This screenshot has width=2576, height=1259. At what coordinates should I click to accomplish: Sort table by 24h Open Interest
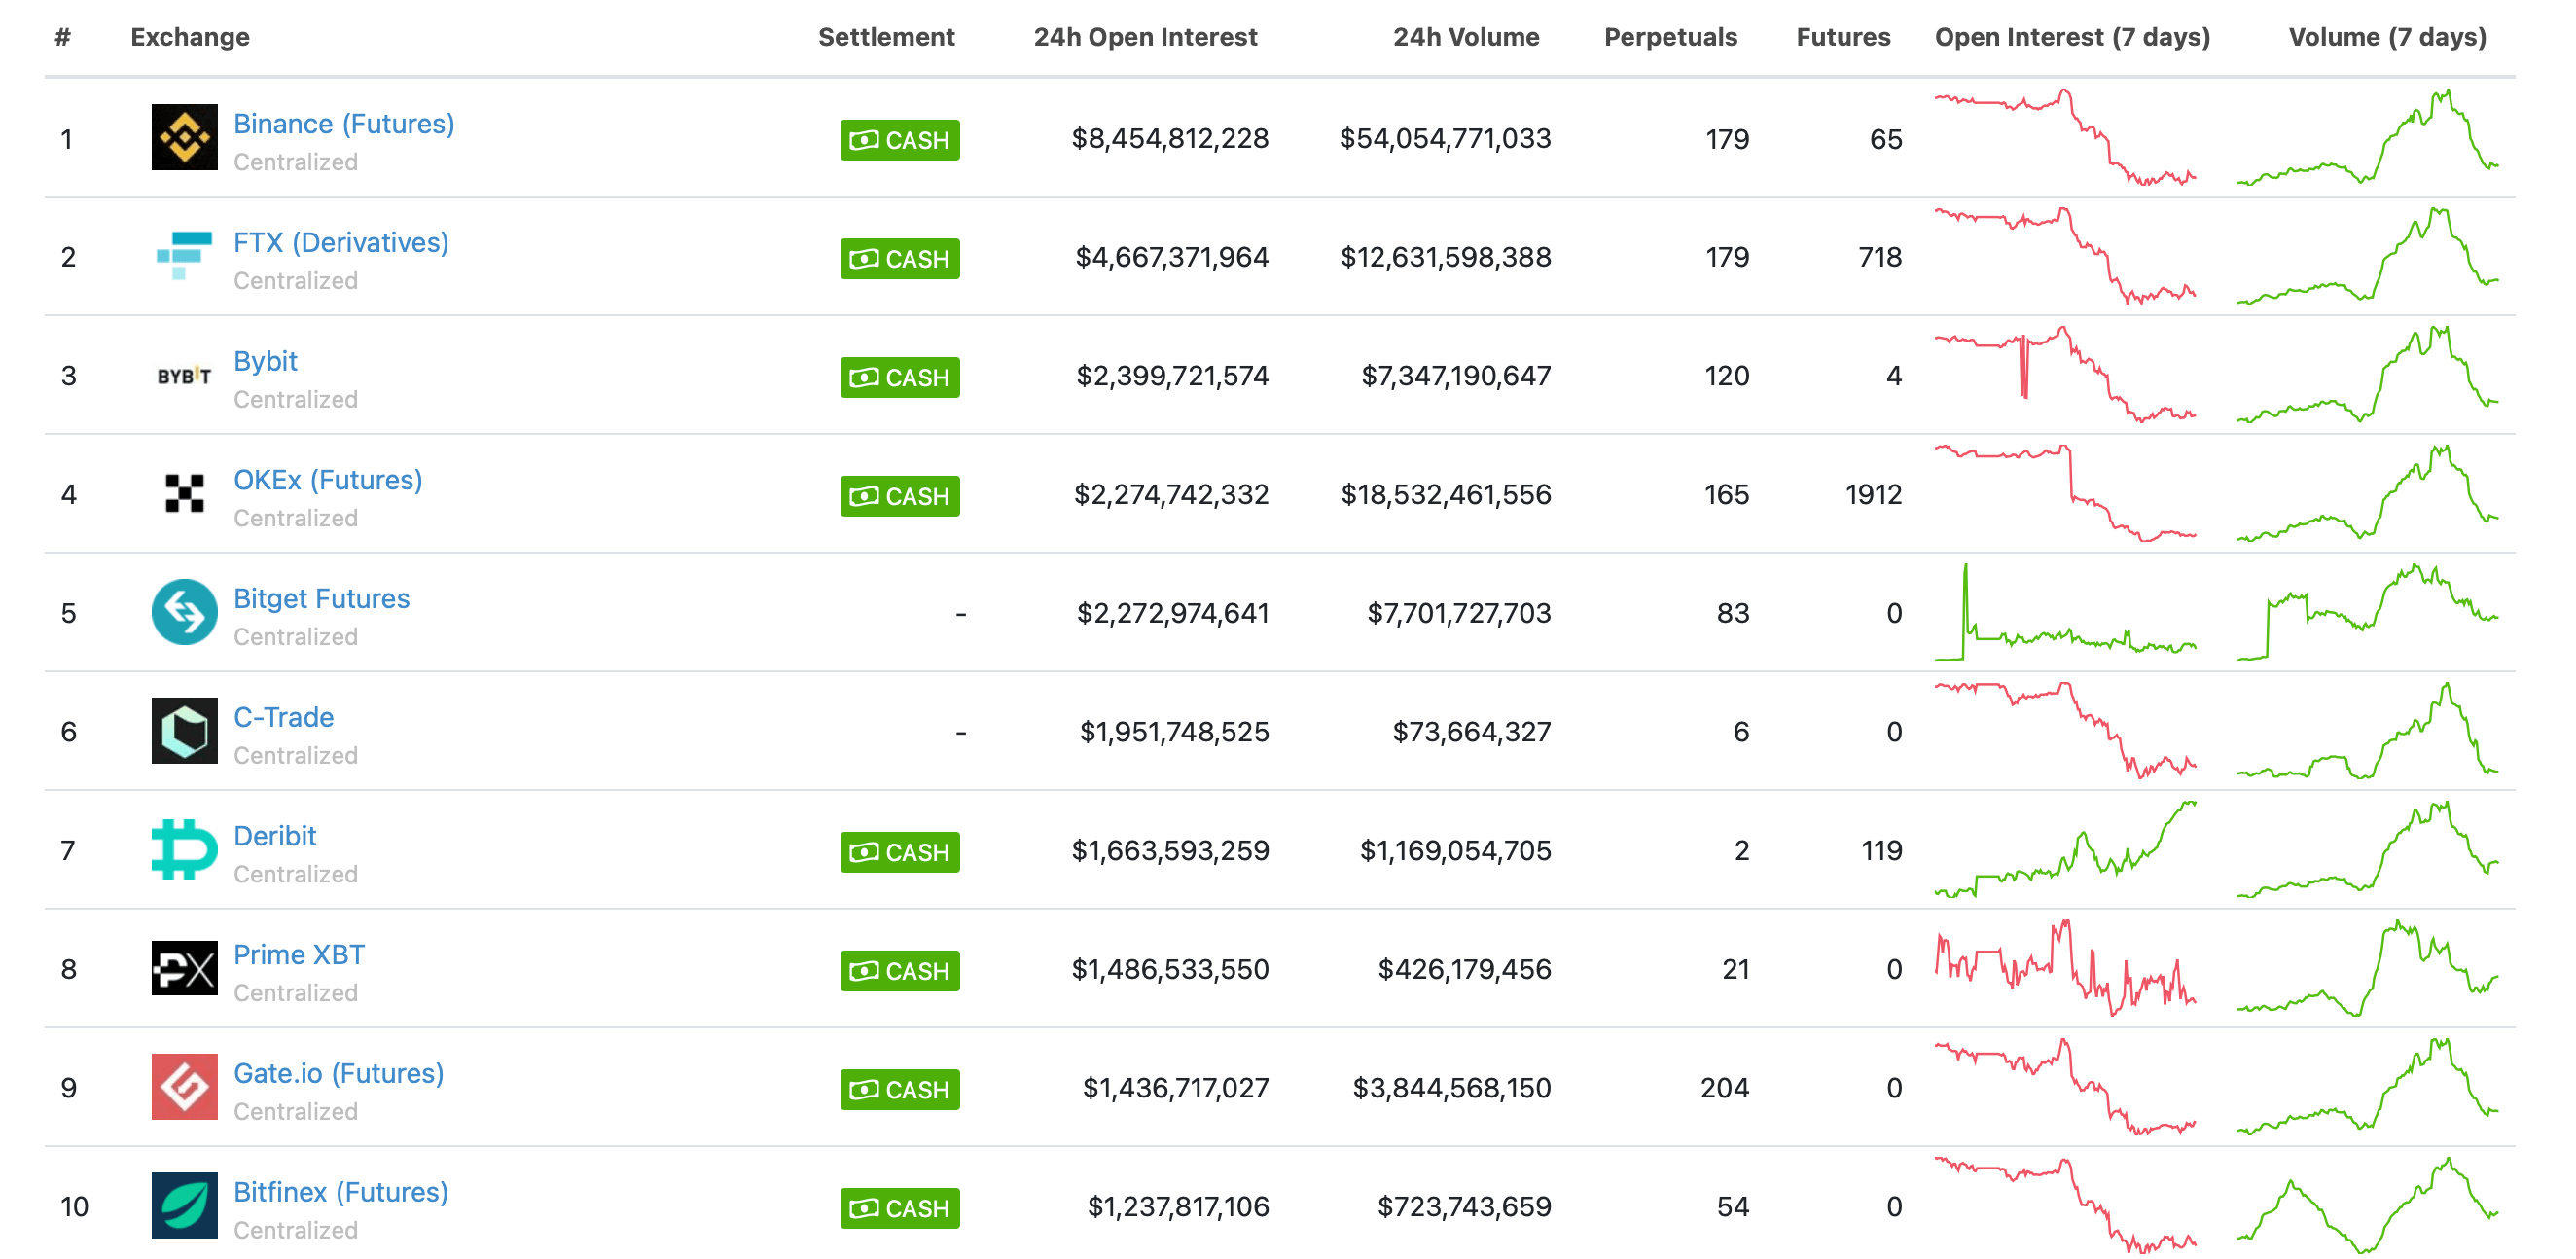1145,37
